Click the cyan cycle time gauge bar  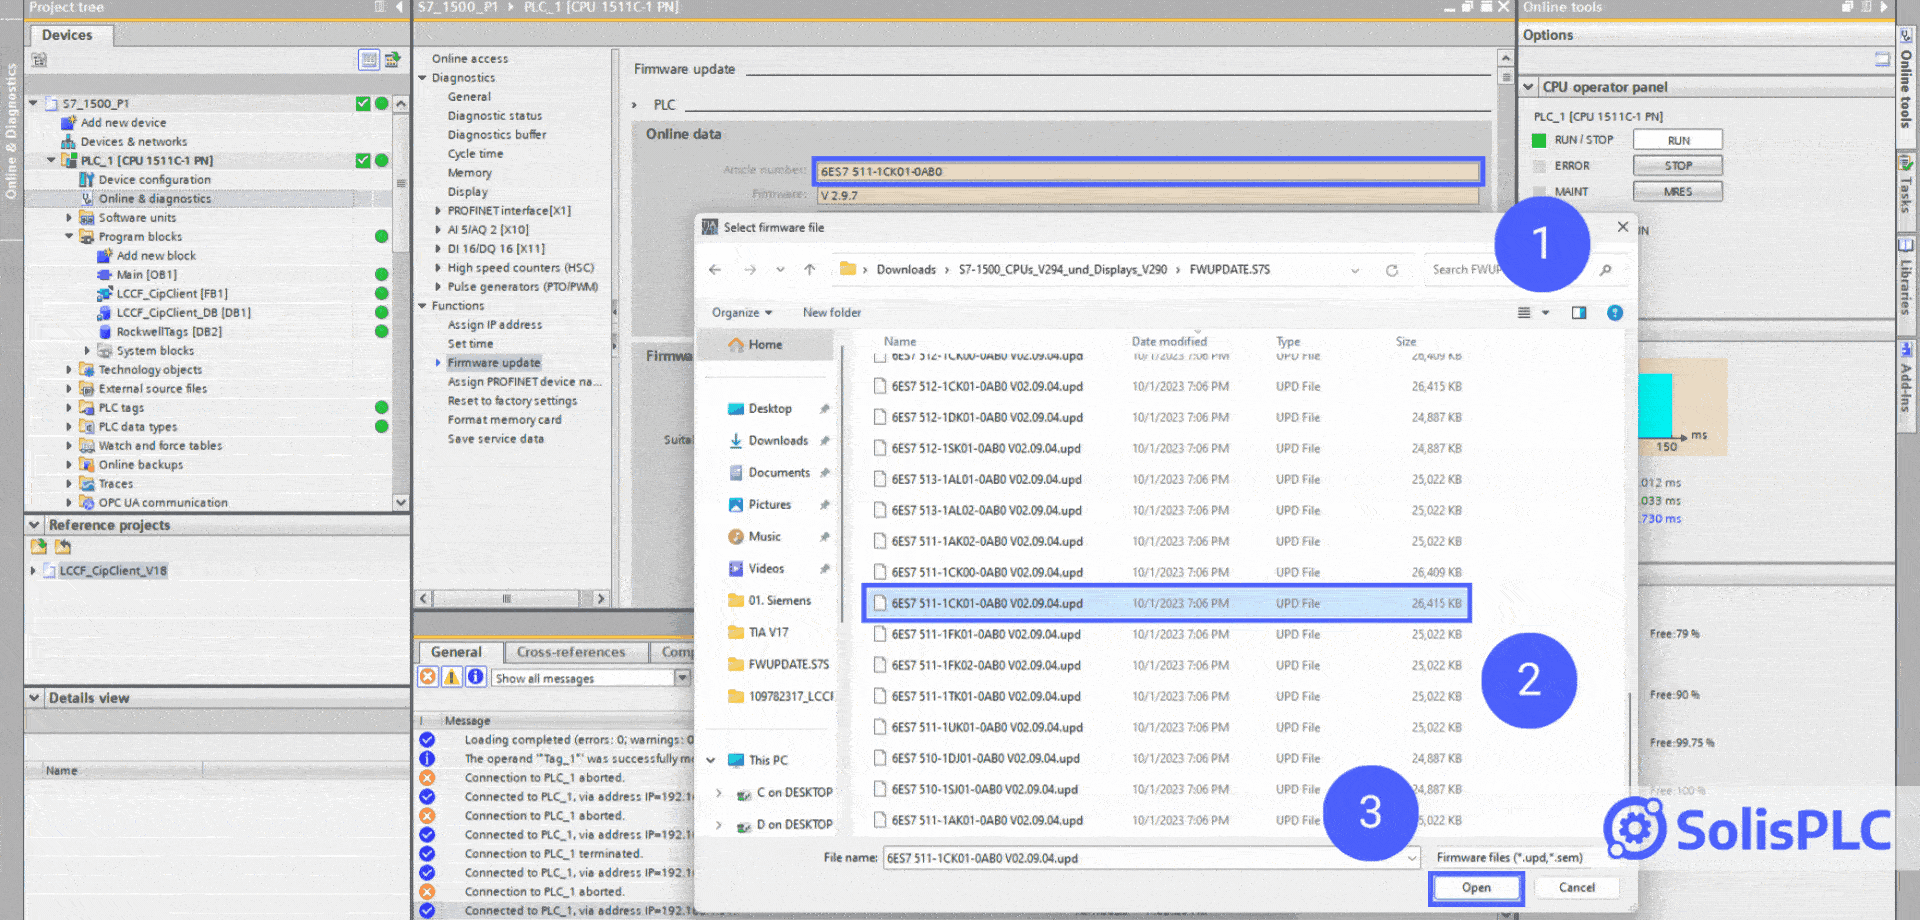(x=1656, y=405)
